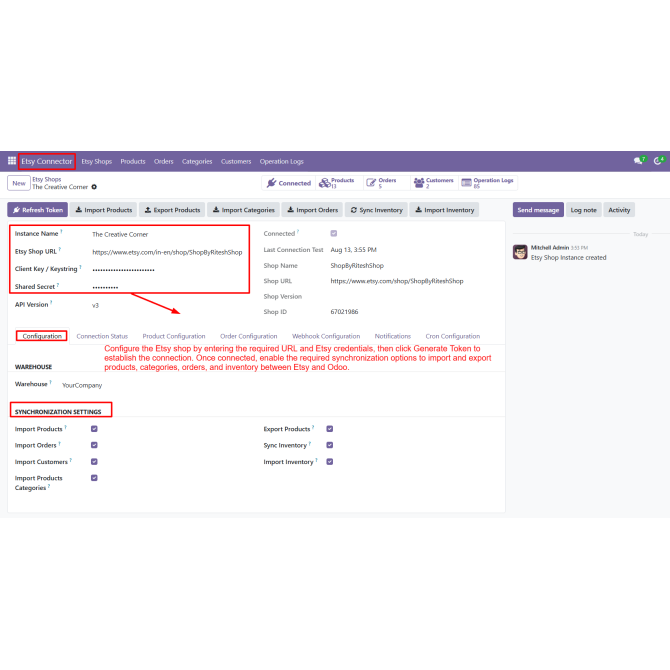Click the Instance Name field
The width and height of the screenshot is (670, 670).
[x=169, y=234]
